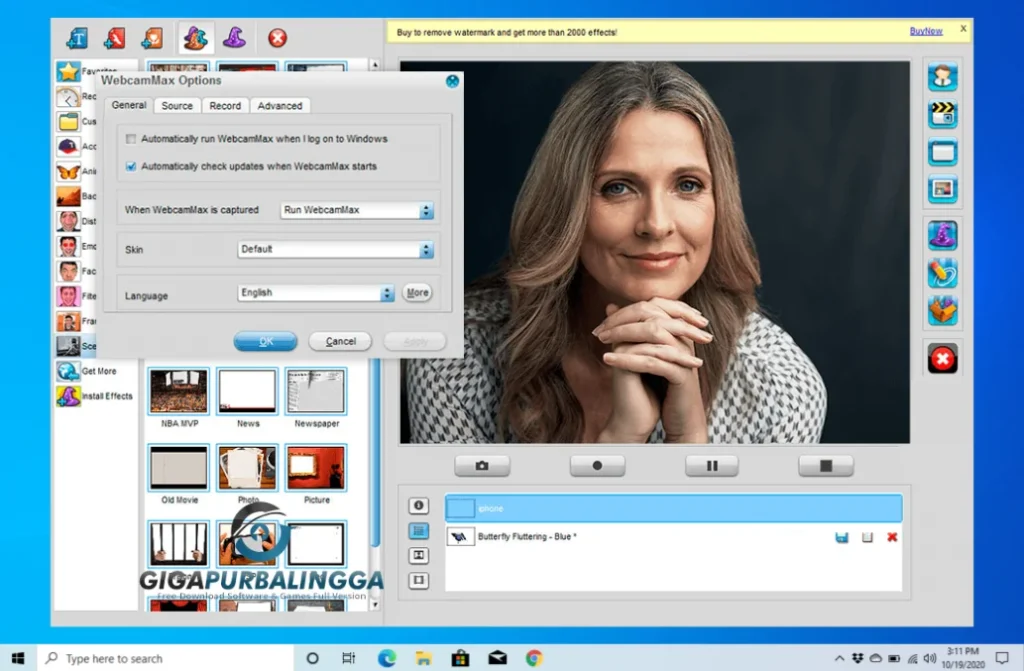The image size is (1024, 671).
Task: Save the Butterfly Fluttering effect using the disk icon
Action: click(x=842, y=537)
